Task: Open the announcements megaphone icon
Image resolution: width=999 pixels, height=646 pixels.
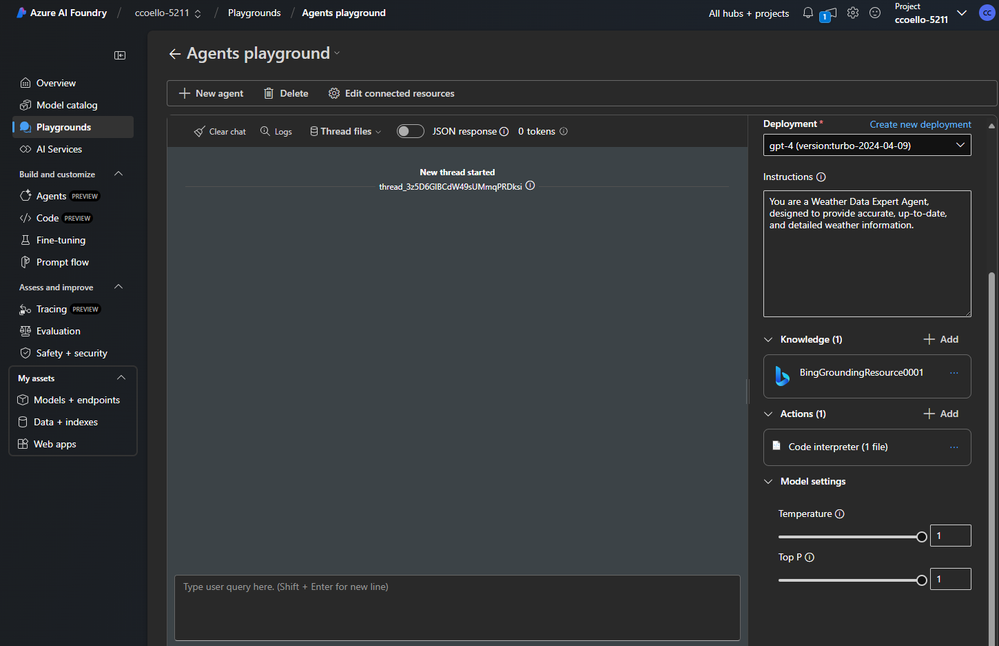Action: [828, 13]
